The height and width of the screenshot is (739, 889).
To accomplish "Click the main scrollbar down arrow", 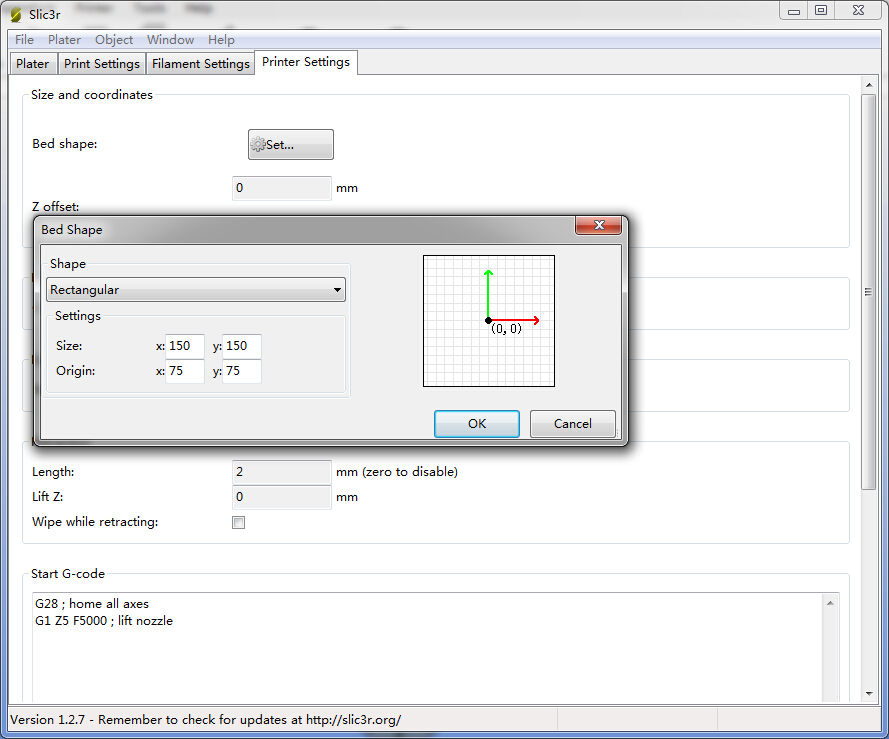I will (869, 694).
